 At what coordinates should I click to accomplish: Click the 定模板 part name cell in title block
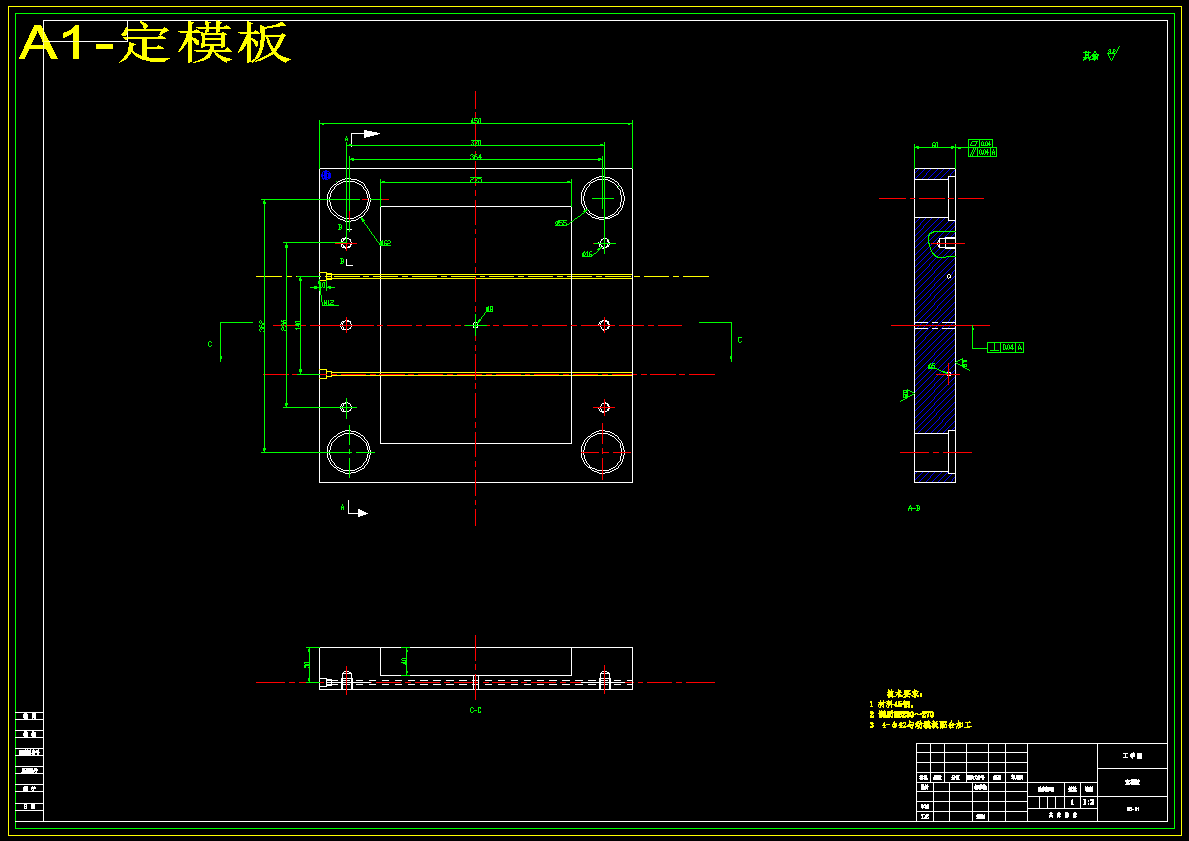(x=1132, y=782)
